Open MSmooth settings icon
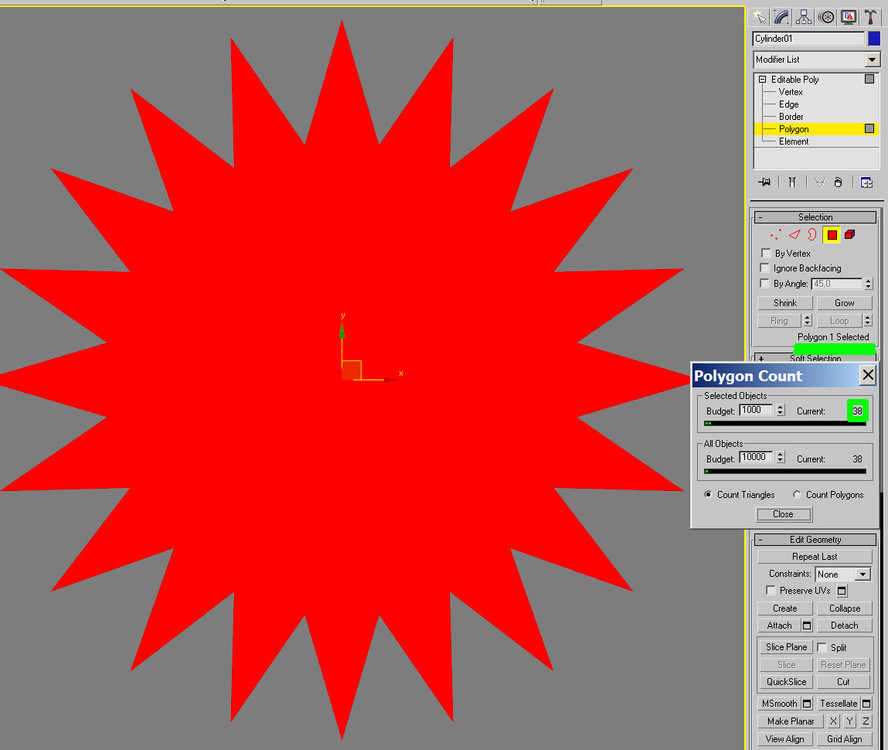This screenshot has height=750, width=888. 807,704
